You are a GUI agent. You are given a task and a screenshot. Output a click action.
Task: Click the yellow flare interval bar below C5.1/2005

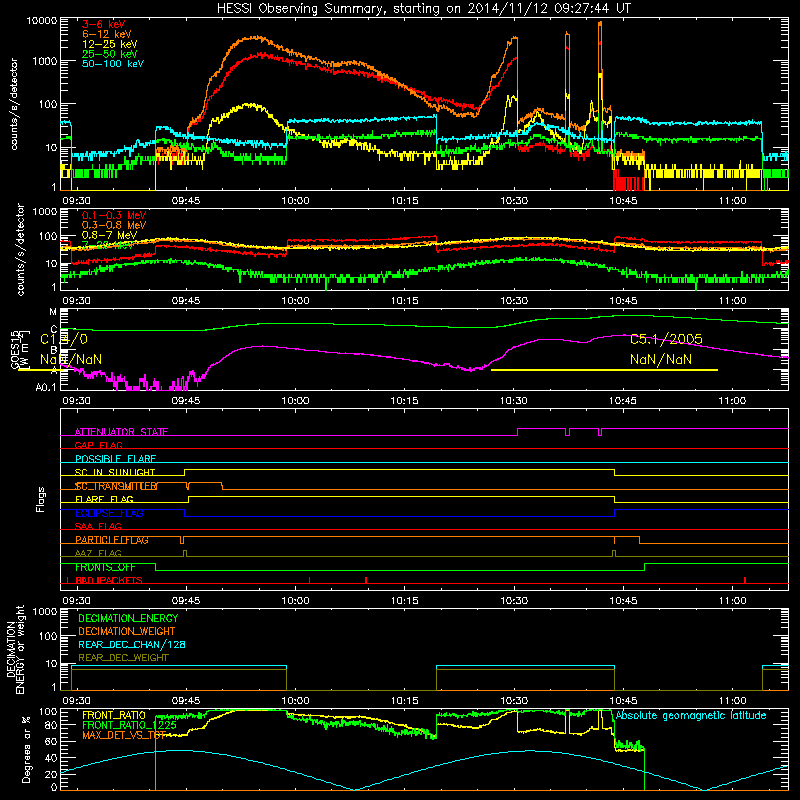pos(604,370)
